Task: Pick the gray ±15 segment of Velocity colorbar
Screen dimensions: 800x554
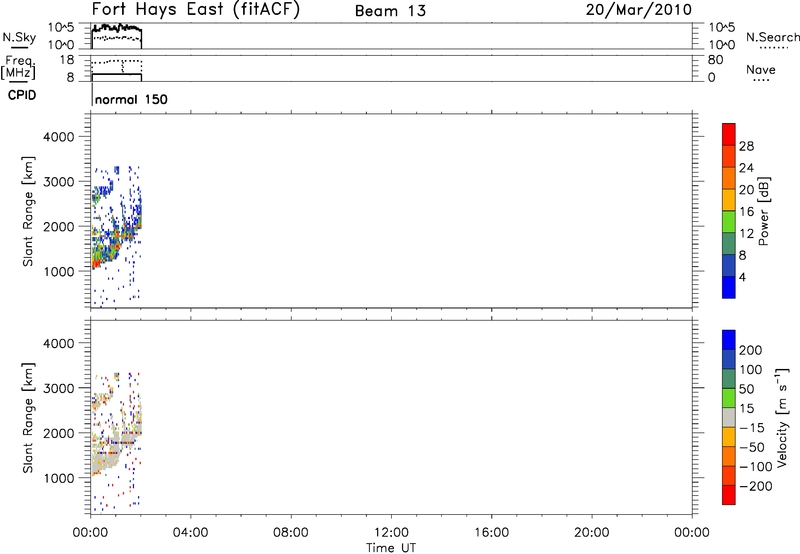Action: (x=729, y=417)
